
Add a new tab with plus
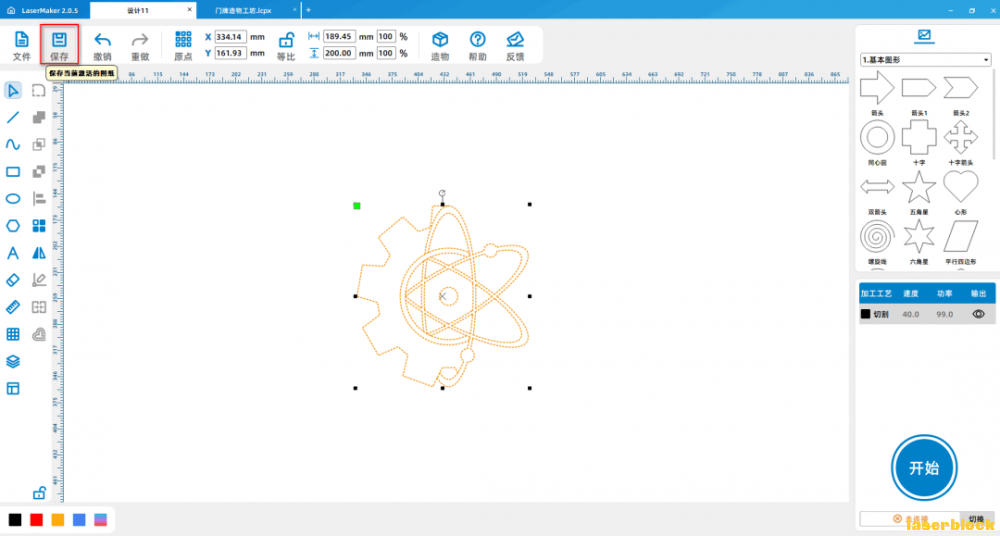pos(309,10)
